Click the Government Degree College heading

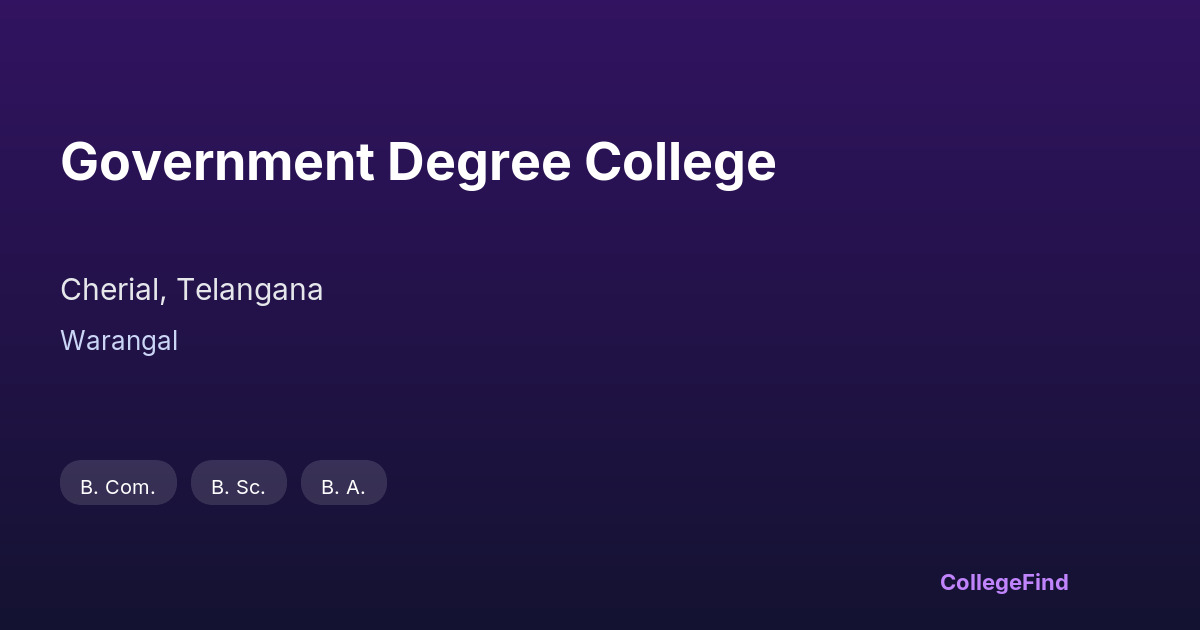click(418, 162)
